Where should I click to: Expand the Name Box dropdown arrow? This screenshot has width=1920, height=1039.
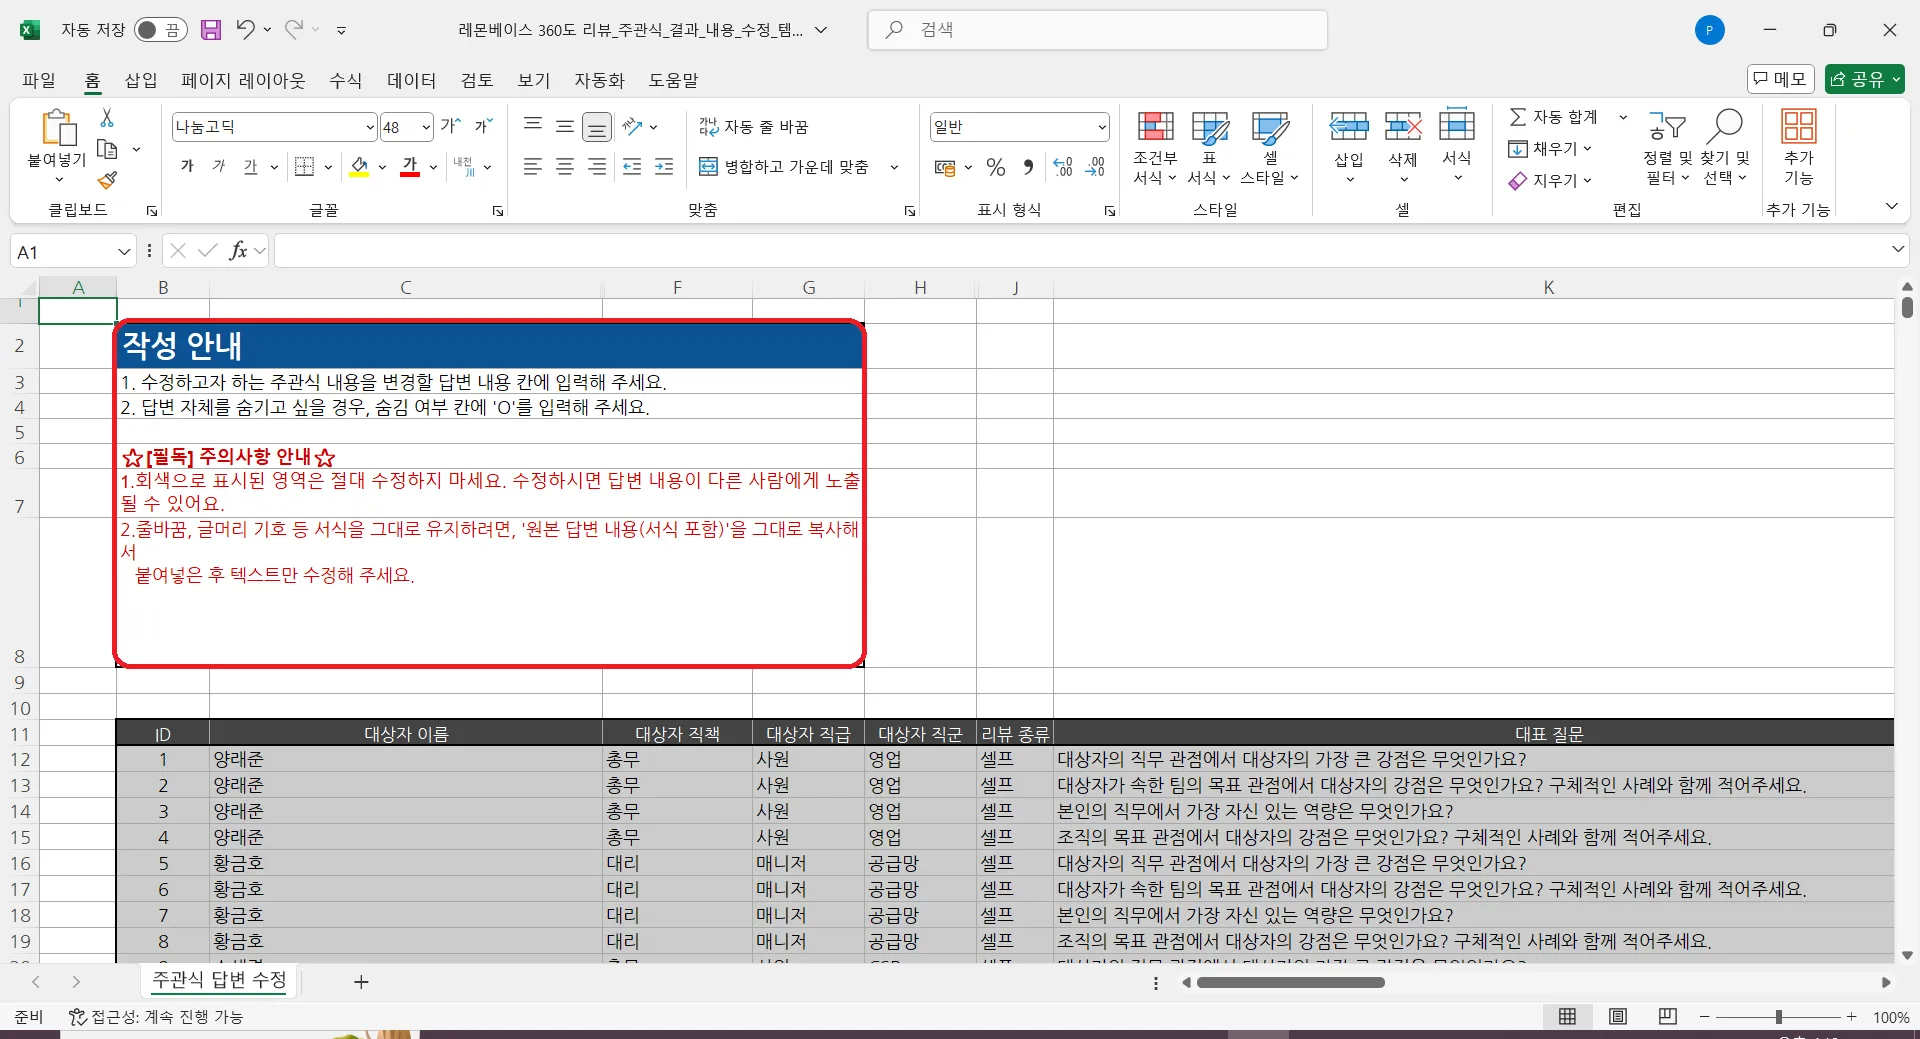124,252
